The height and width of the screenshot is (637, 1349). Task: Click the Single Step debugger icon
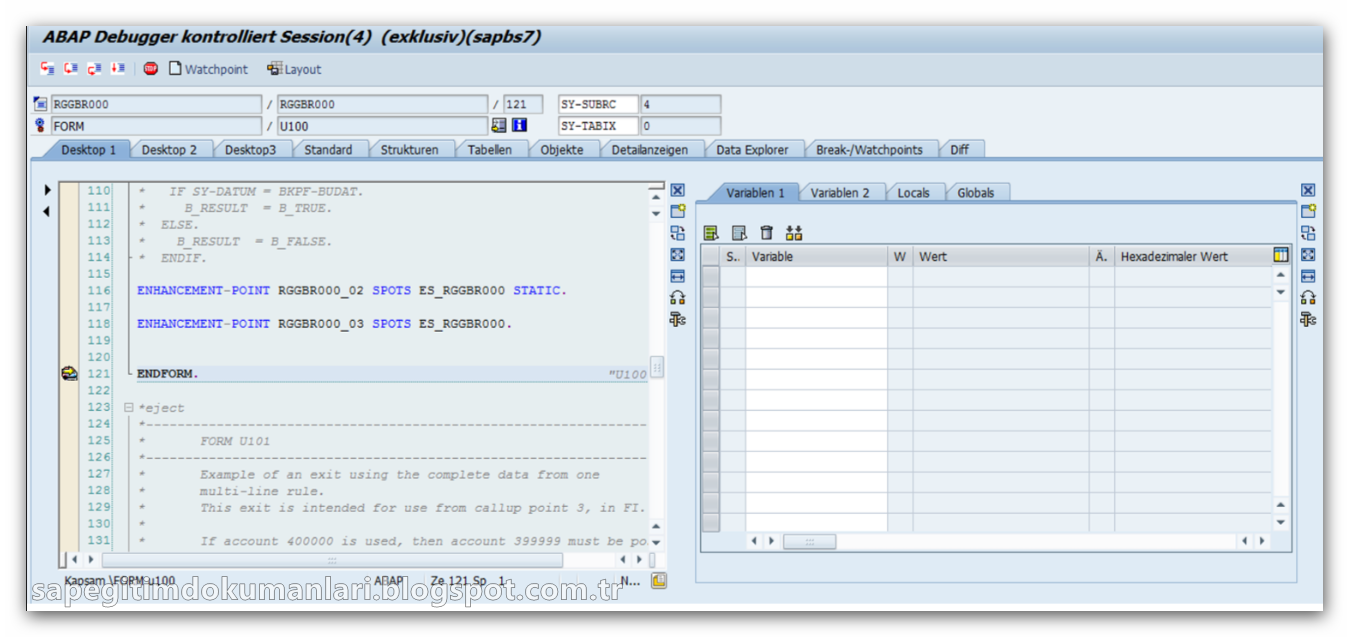coord(47,69)
